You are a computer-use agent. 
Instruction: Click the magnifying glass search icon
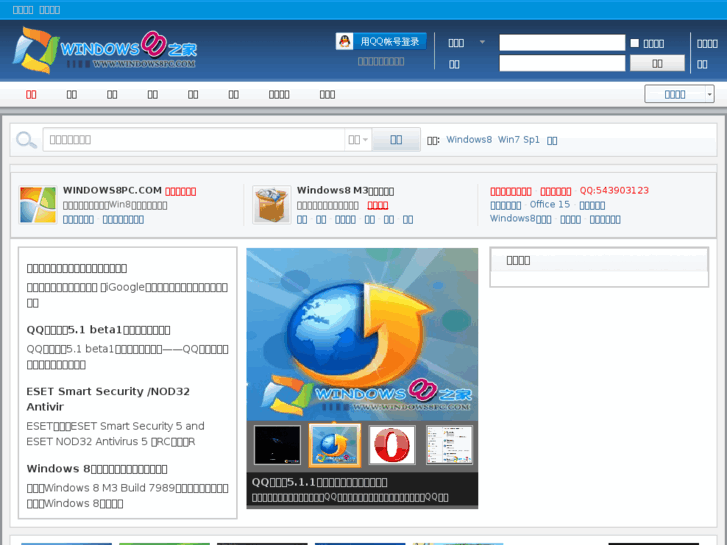pos(26,140)
